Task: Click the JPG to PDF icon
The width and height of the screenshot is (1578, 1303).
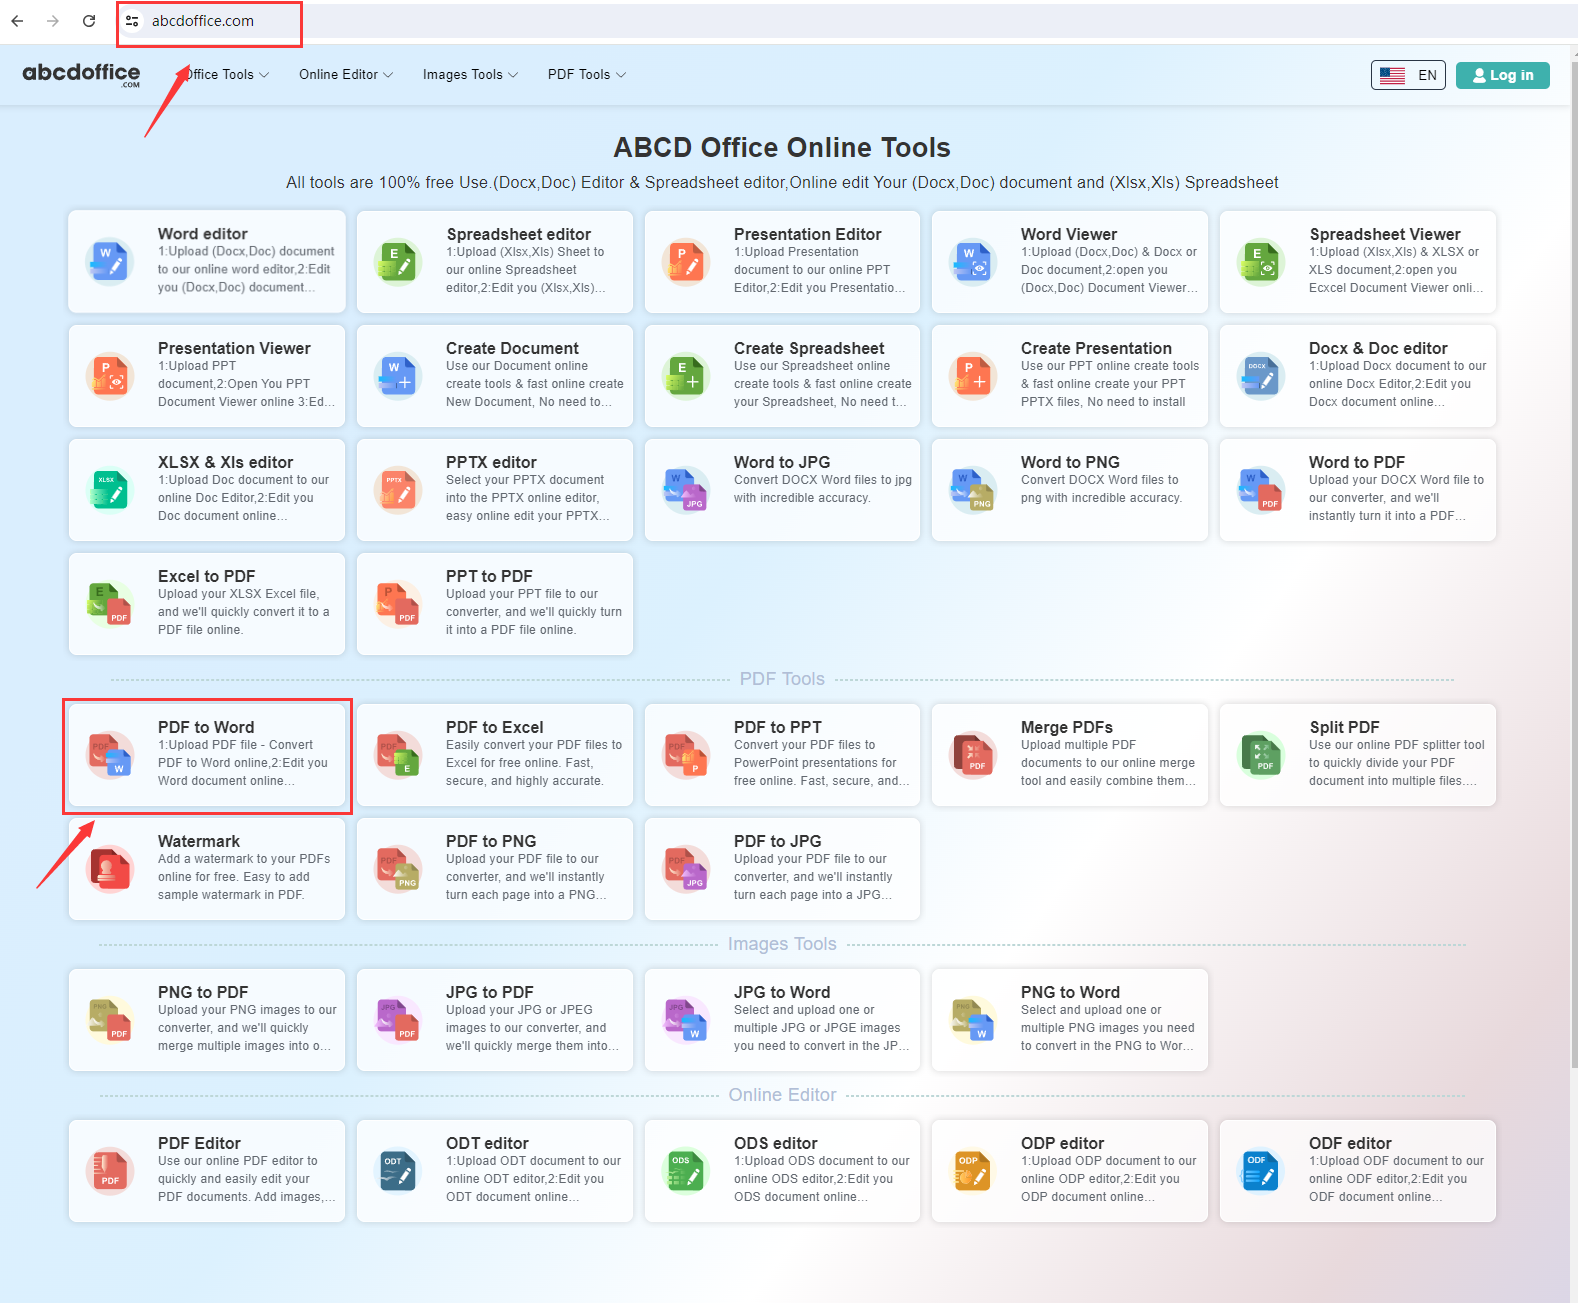Action: [398, 1020]
